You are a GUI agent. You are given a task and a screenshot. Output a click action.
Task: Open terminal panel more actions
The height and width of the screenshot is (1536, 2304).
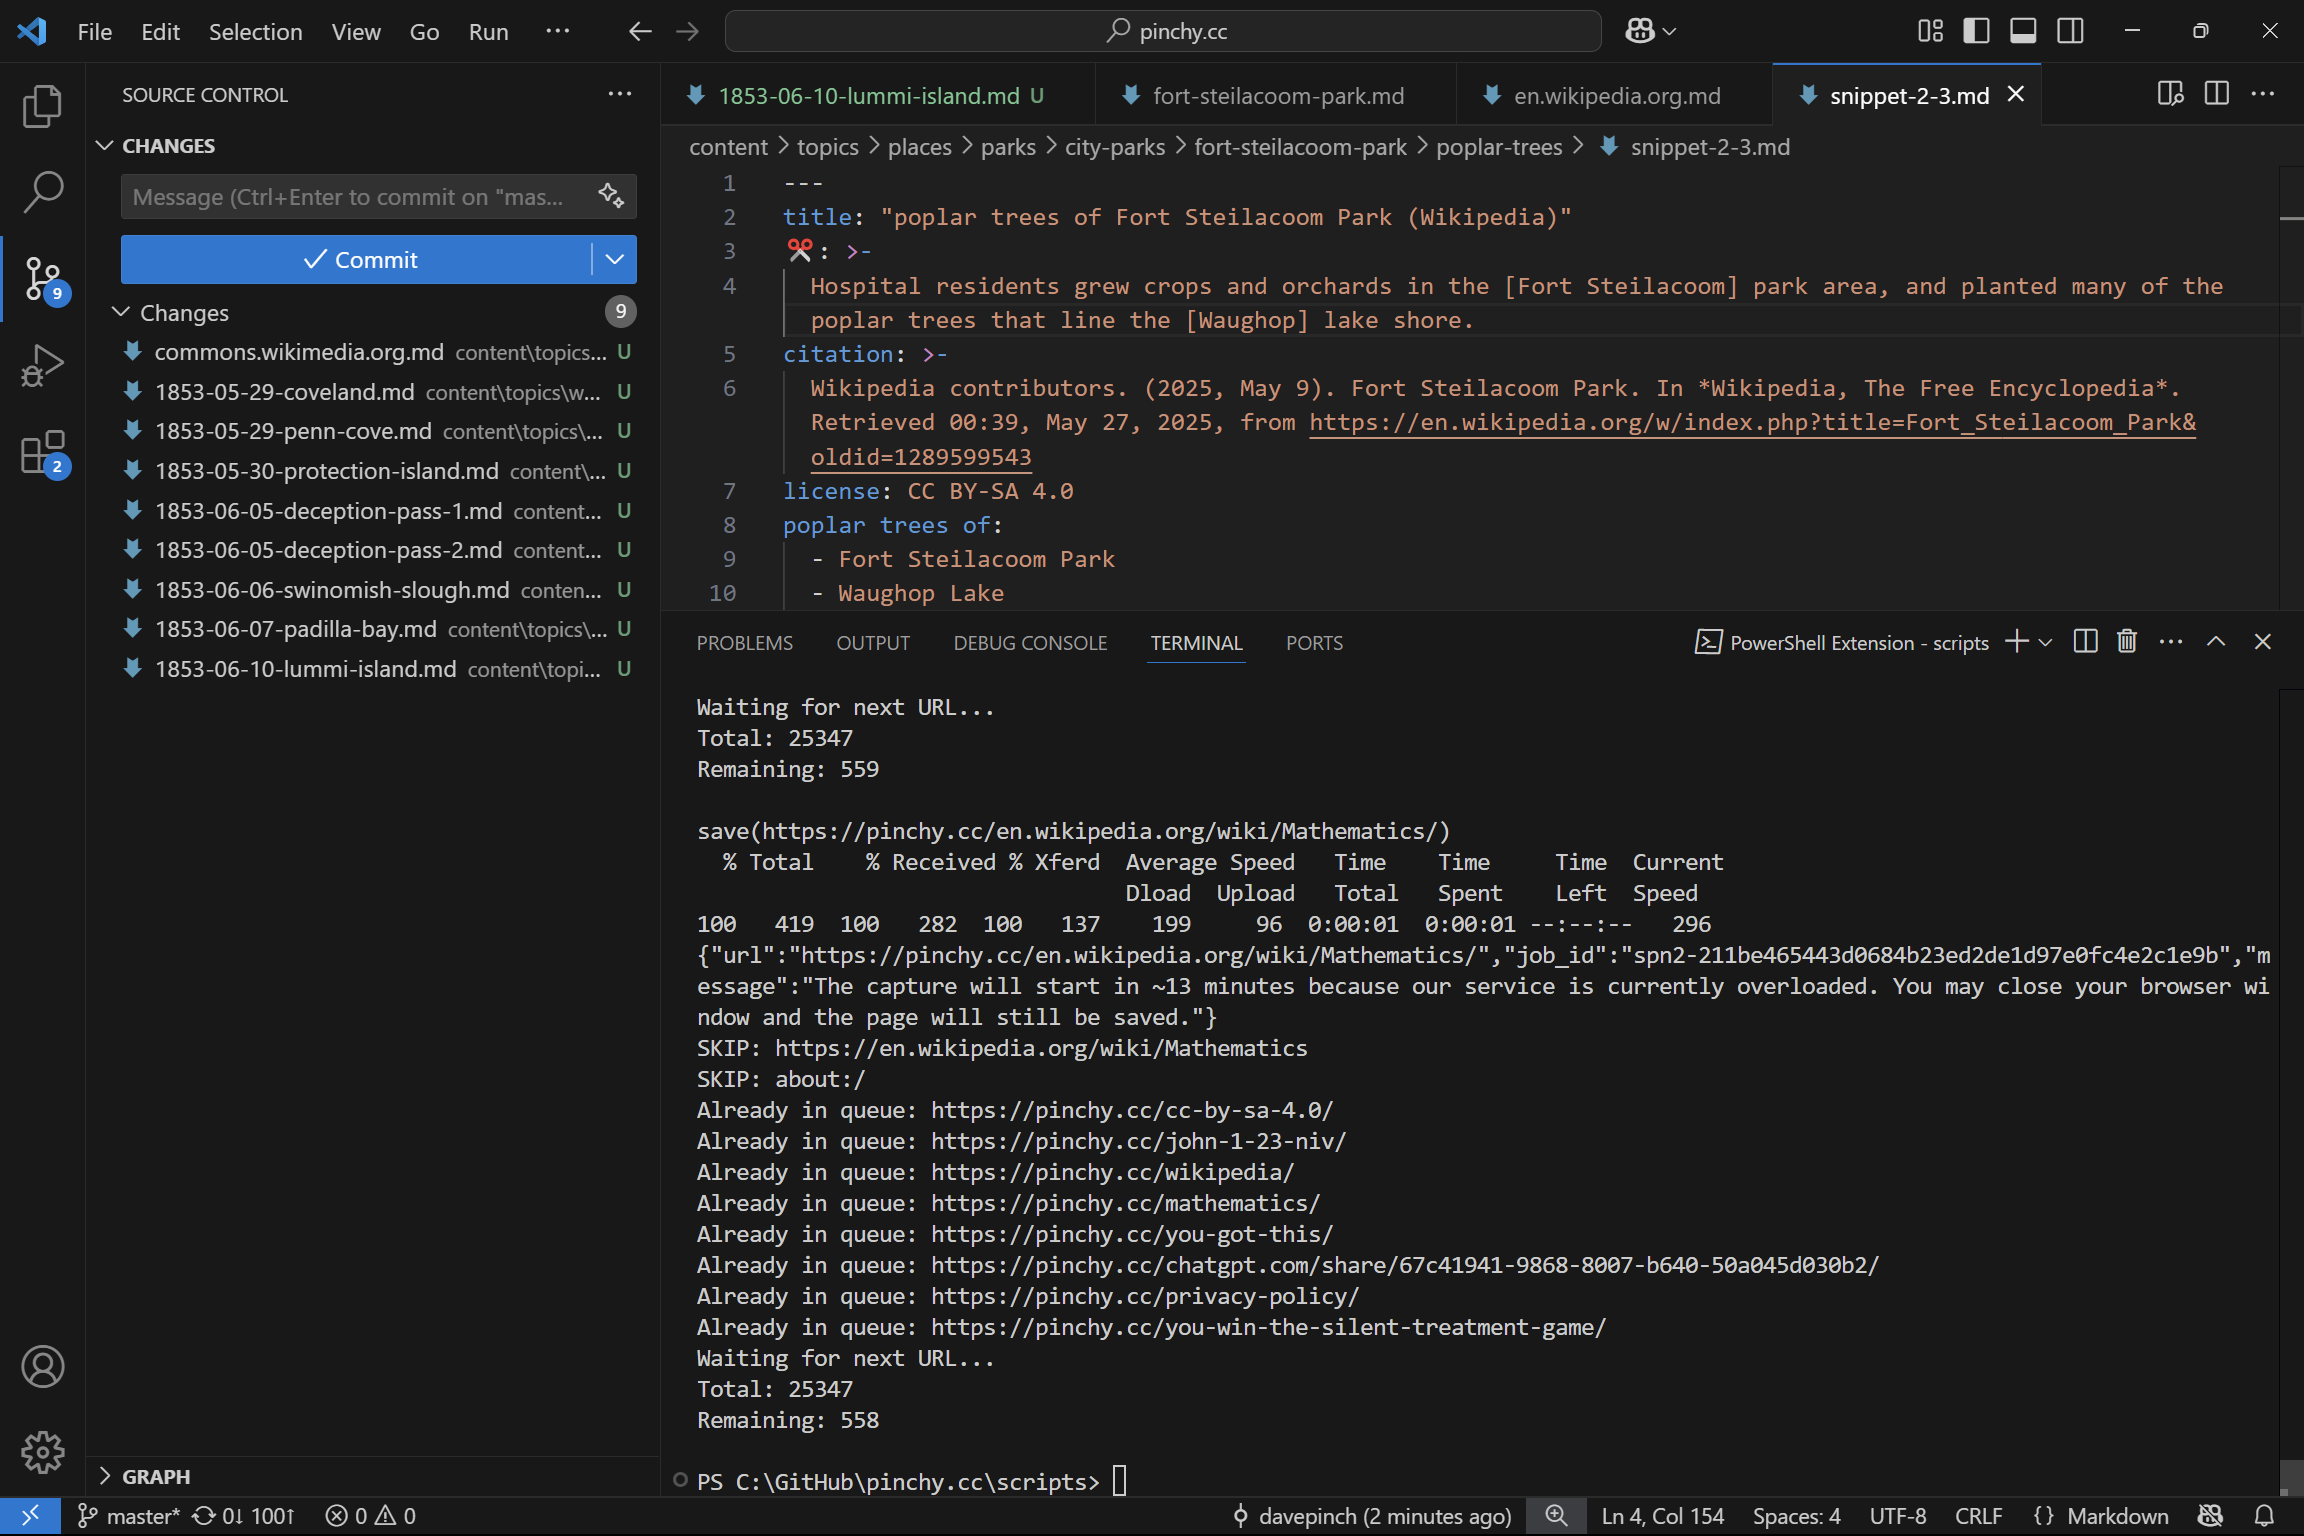coord(2171,642)
